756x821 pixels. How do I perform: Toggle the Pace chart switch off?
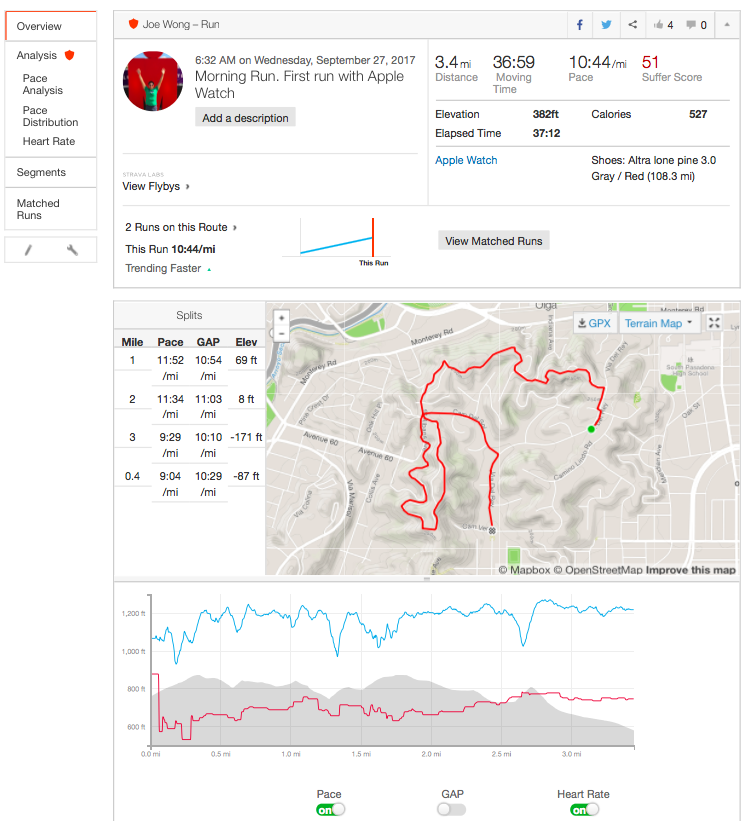pos(330,809)
